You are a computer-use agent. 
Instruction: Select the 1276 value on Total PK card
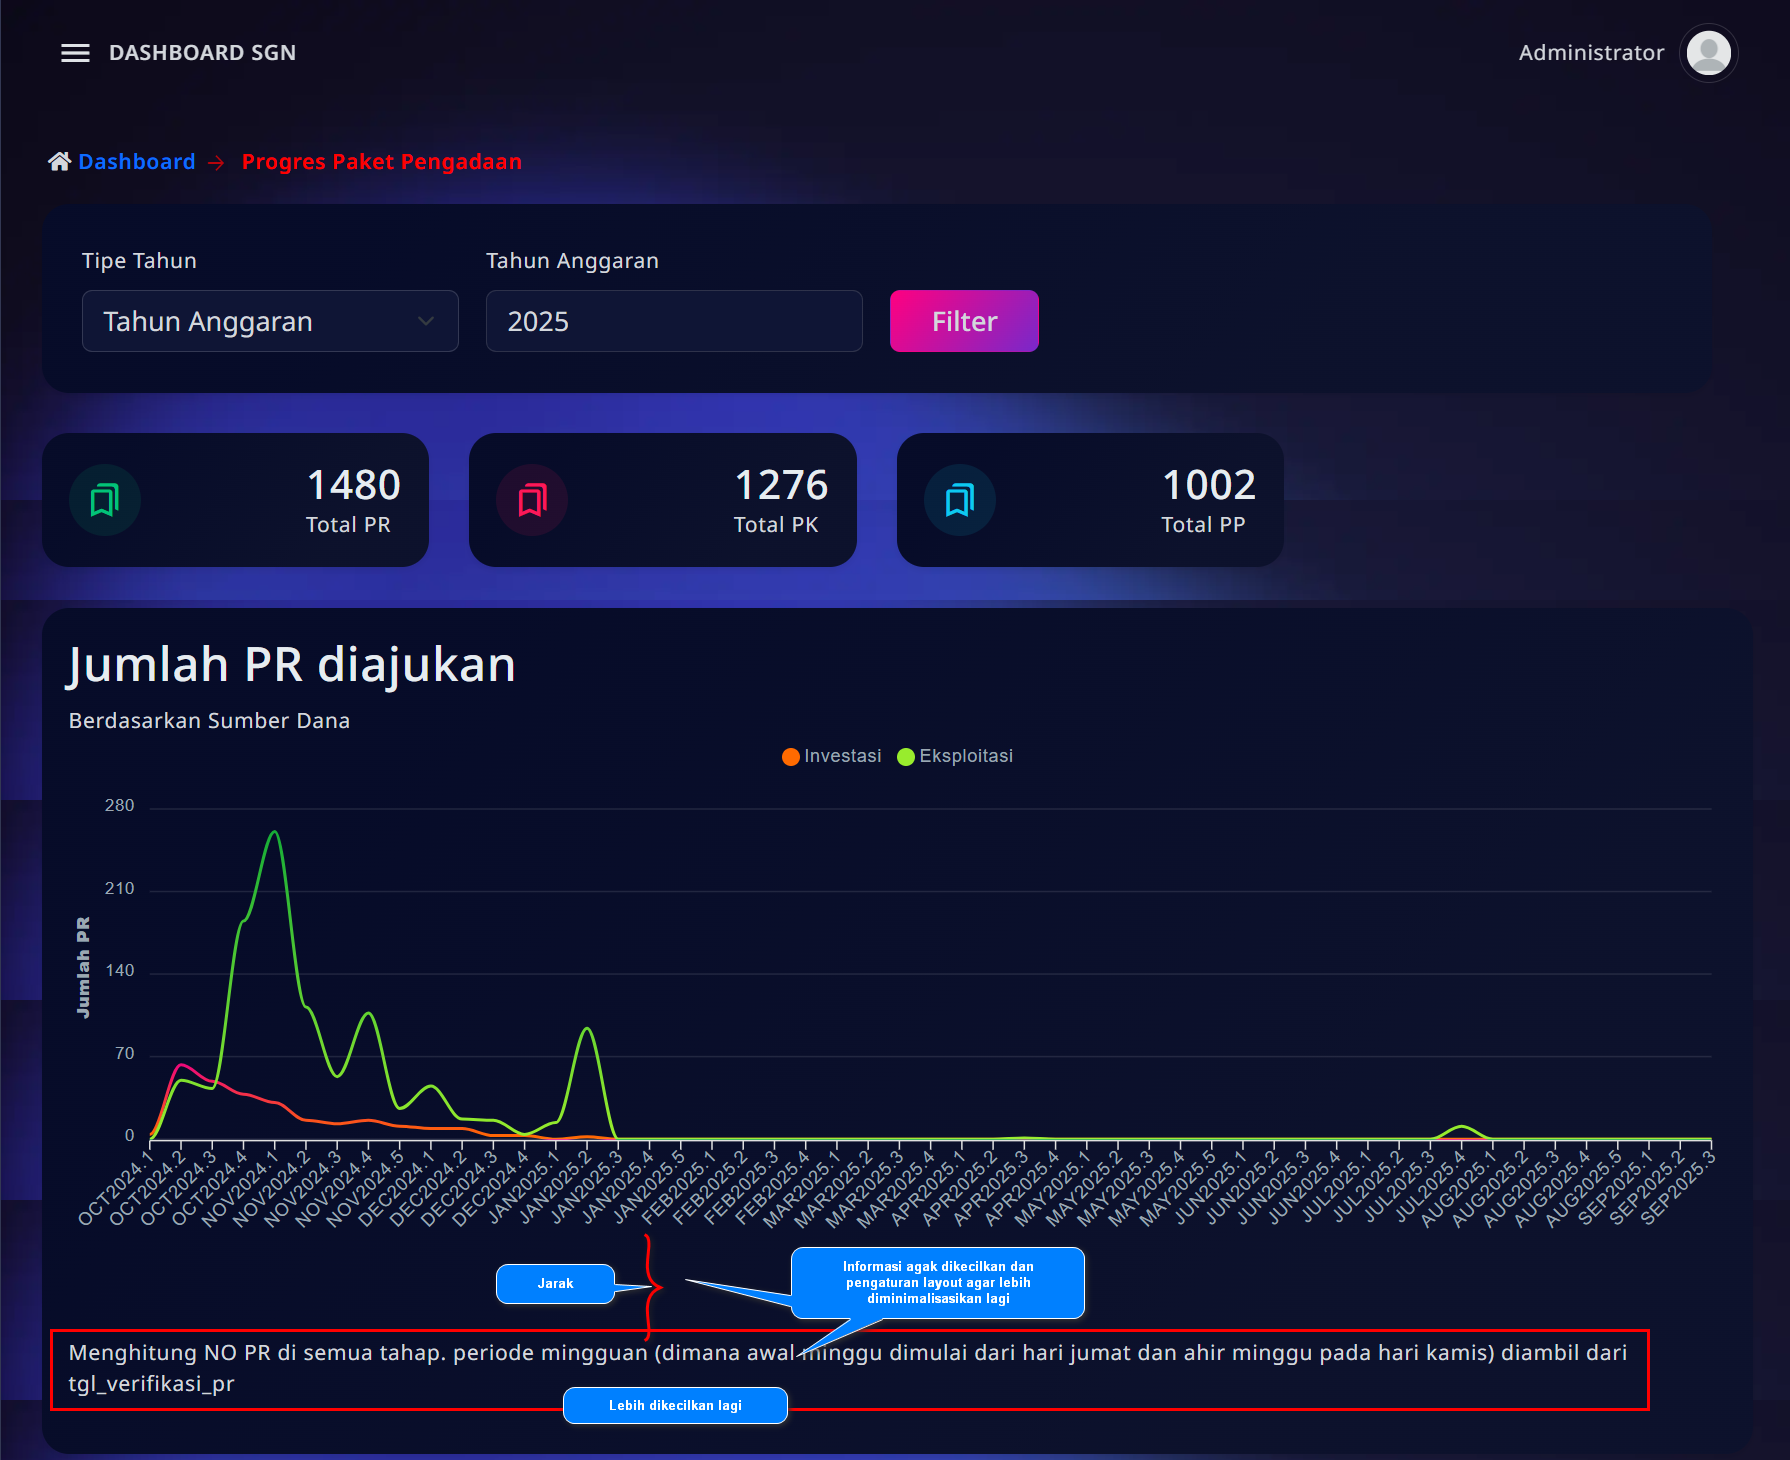click(781, 485)
